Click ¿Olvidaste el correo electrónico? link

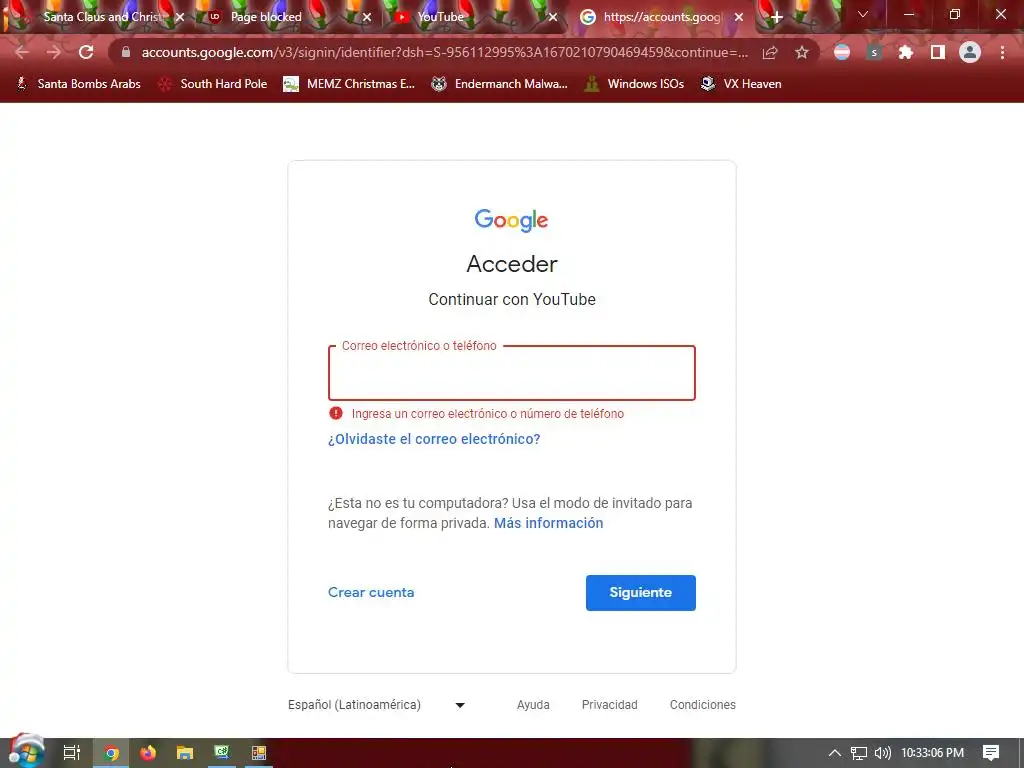[x=434, y=439]
